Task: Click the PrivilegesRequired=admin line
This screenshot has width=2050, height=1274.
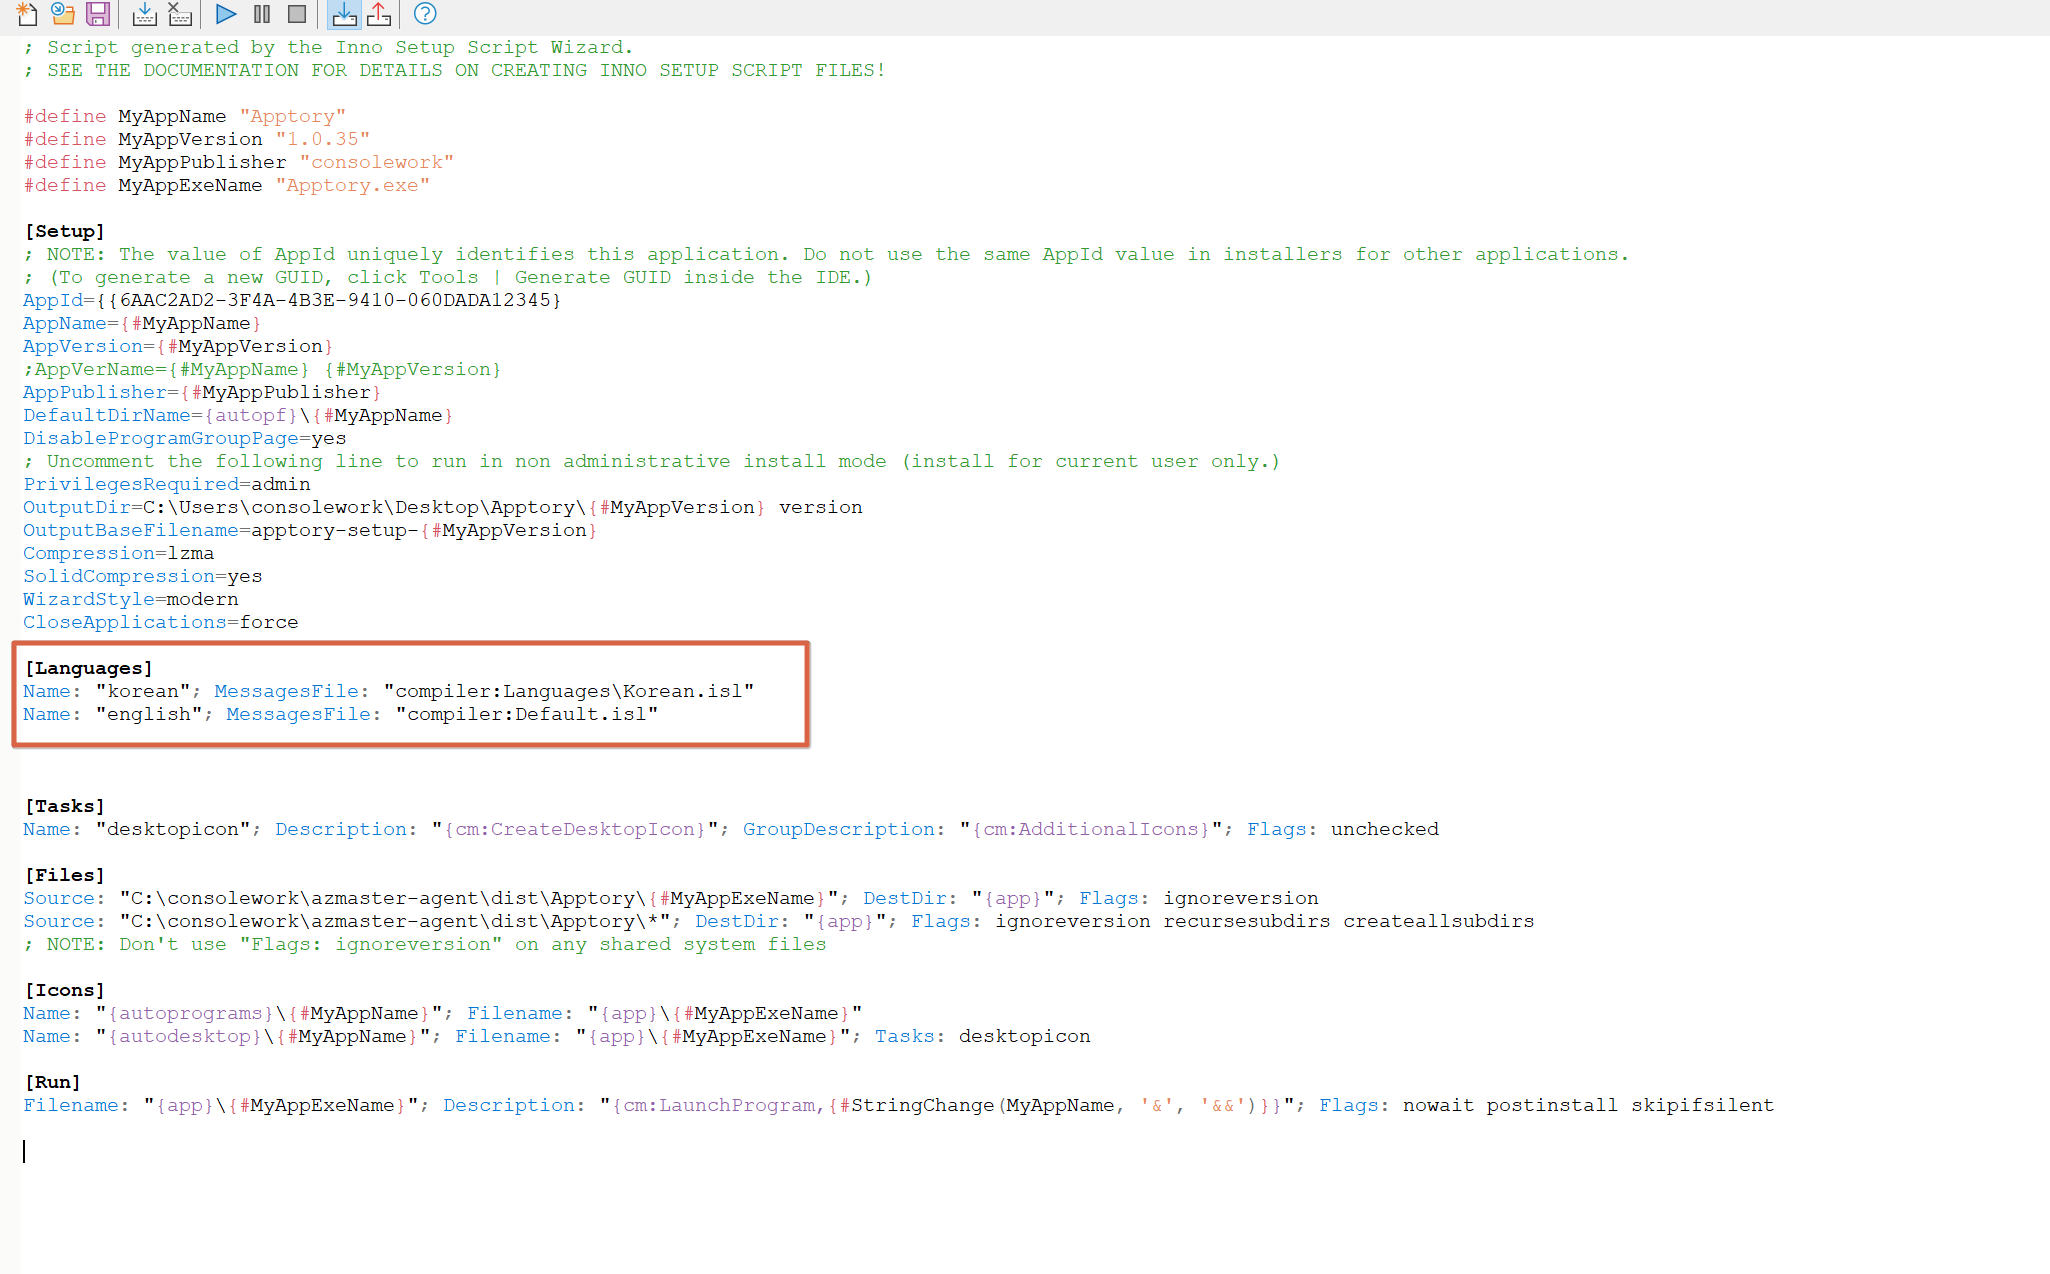Action: 167,484
